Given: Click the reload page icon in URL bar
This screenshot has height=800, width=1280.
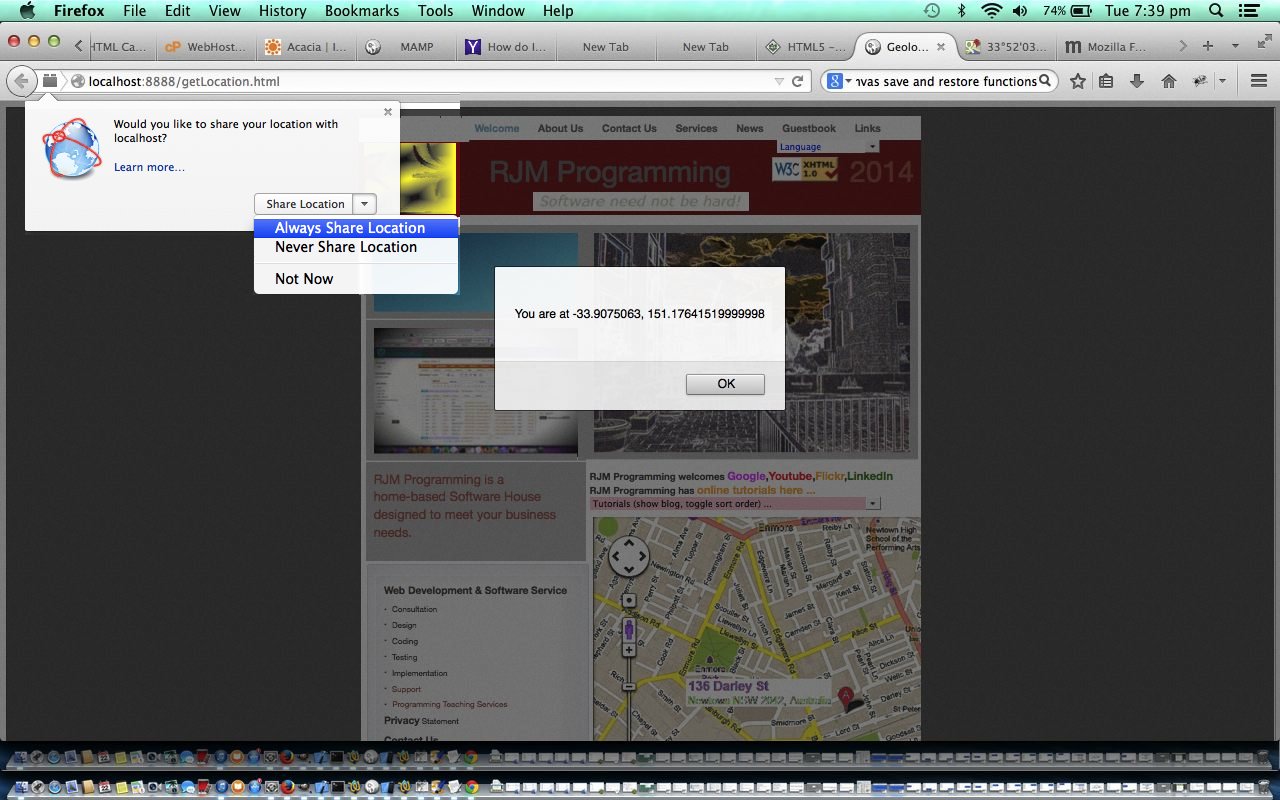Looking at the screenshot, I should coord(798,81).
